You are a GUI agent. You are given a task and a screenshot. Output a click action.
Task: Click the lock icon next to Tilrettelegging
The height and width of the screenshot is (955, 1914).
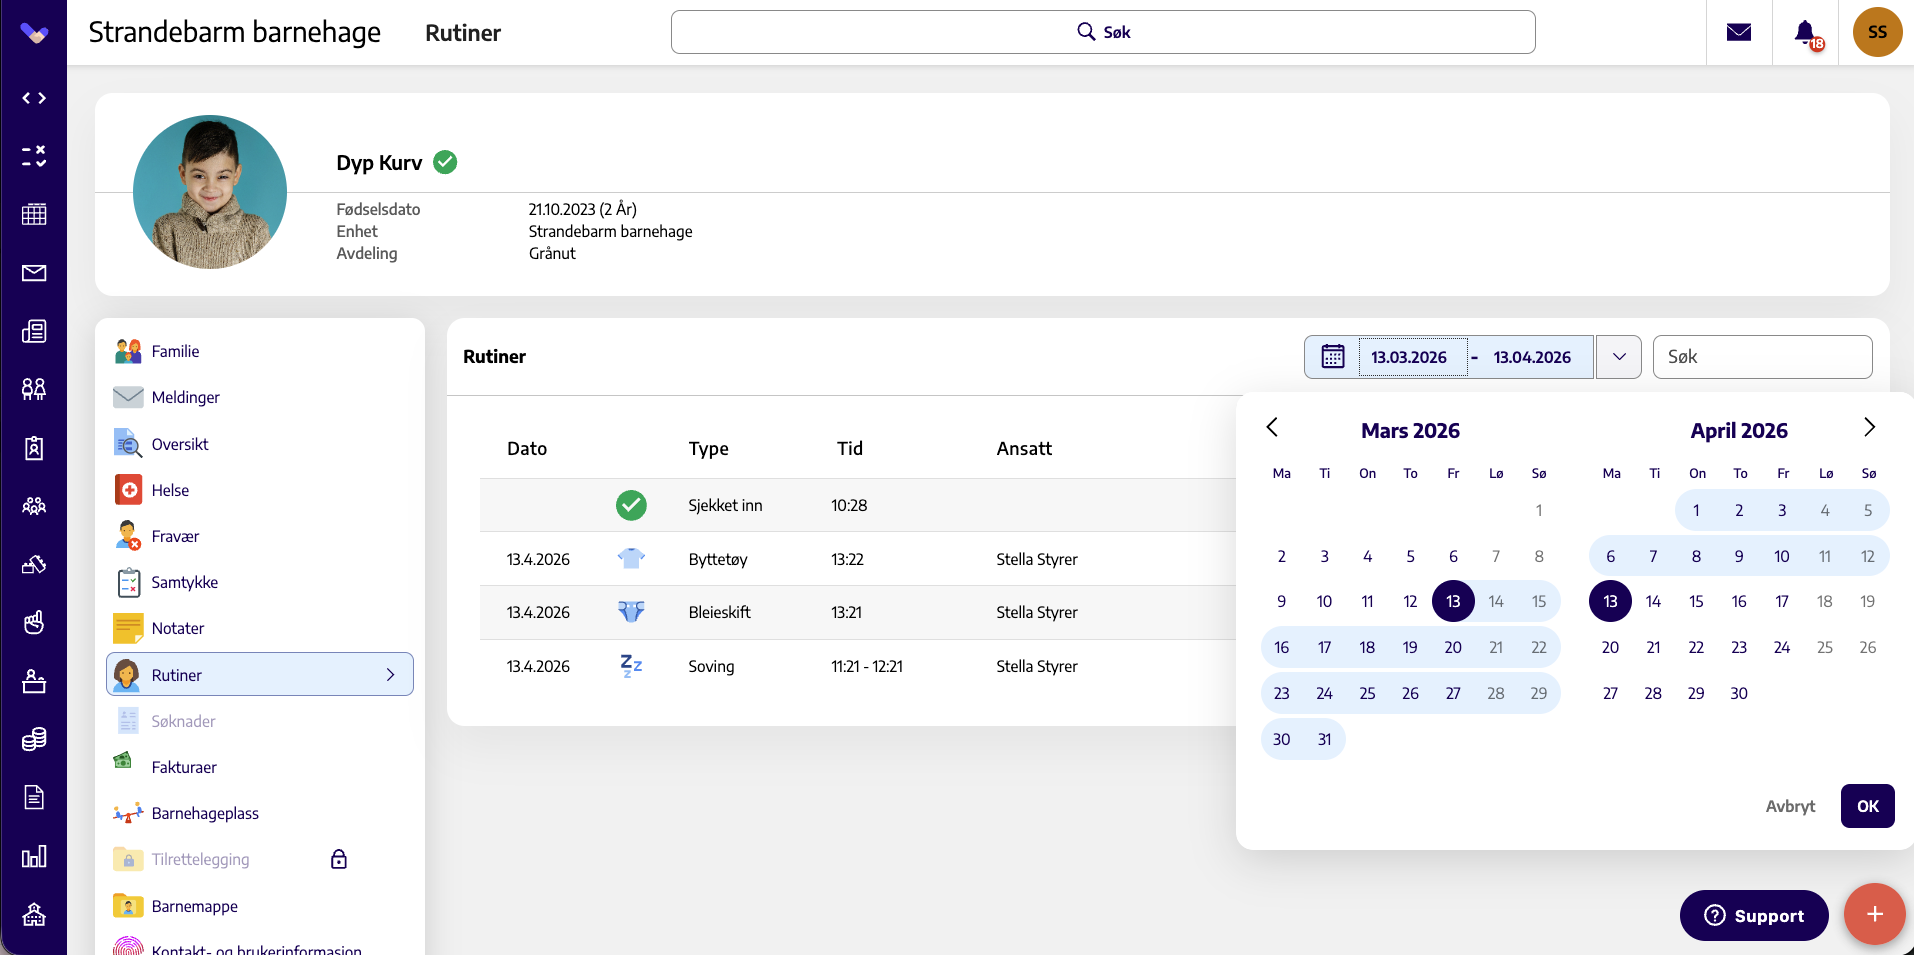point(339,859)
